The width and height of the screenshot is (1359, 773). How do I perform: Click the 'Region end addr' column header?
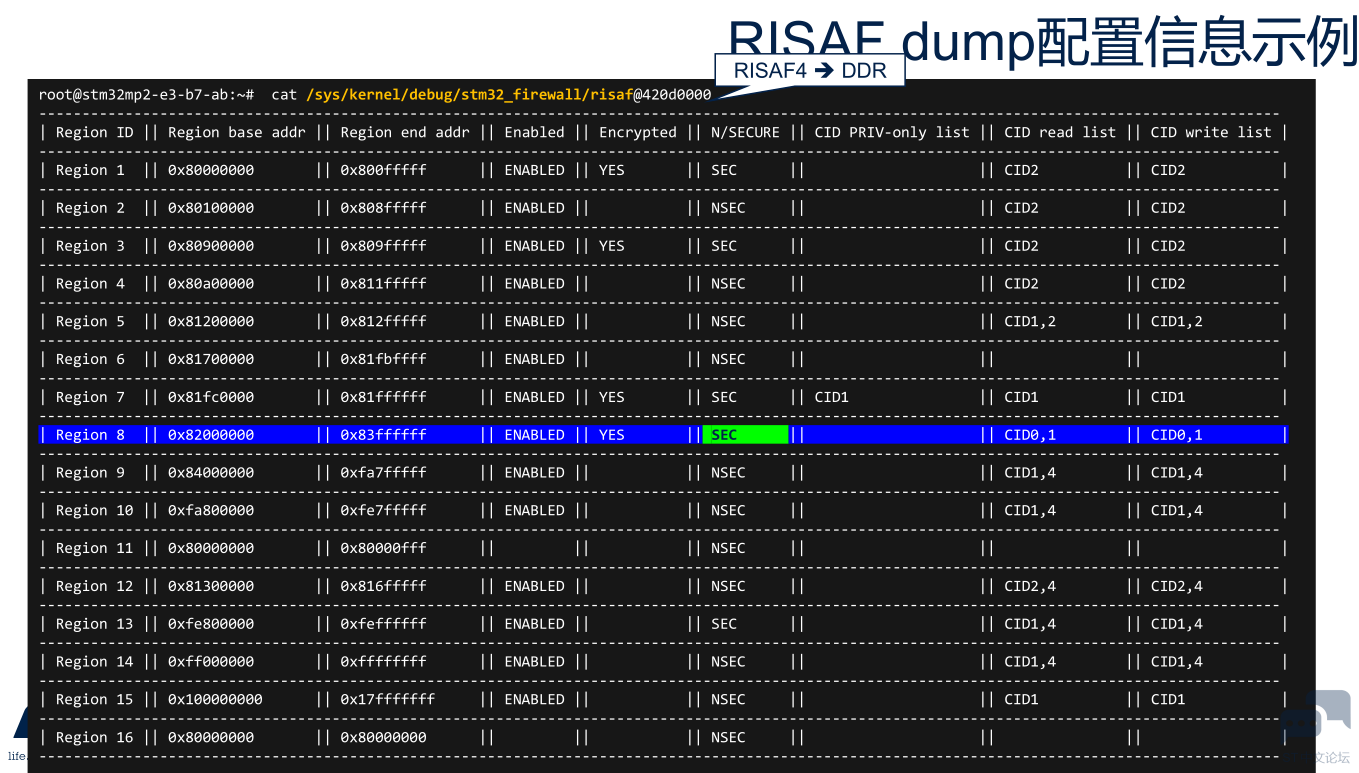(x=405, y=132)
